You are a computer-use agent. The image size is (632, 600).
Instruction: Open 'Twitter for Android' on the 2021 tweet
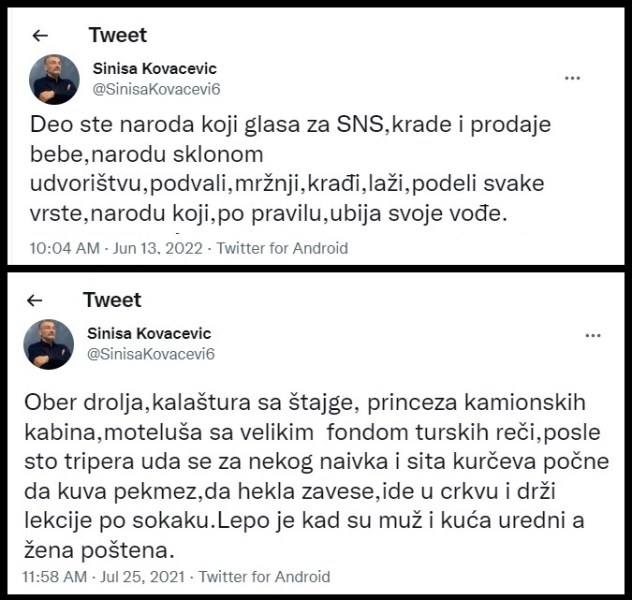click(264, 577)
